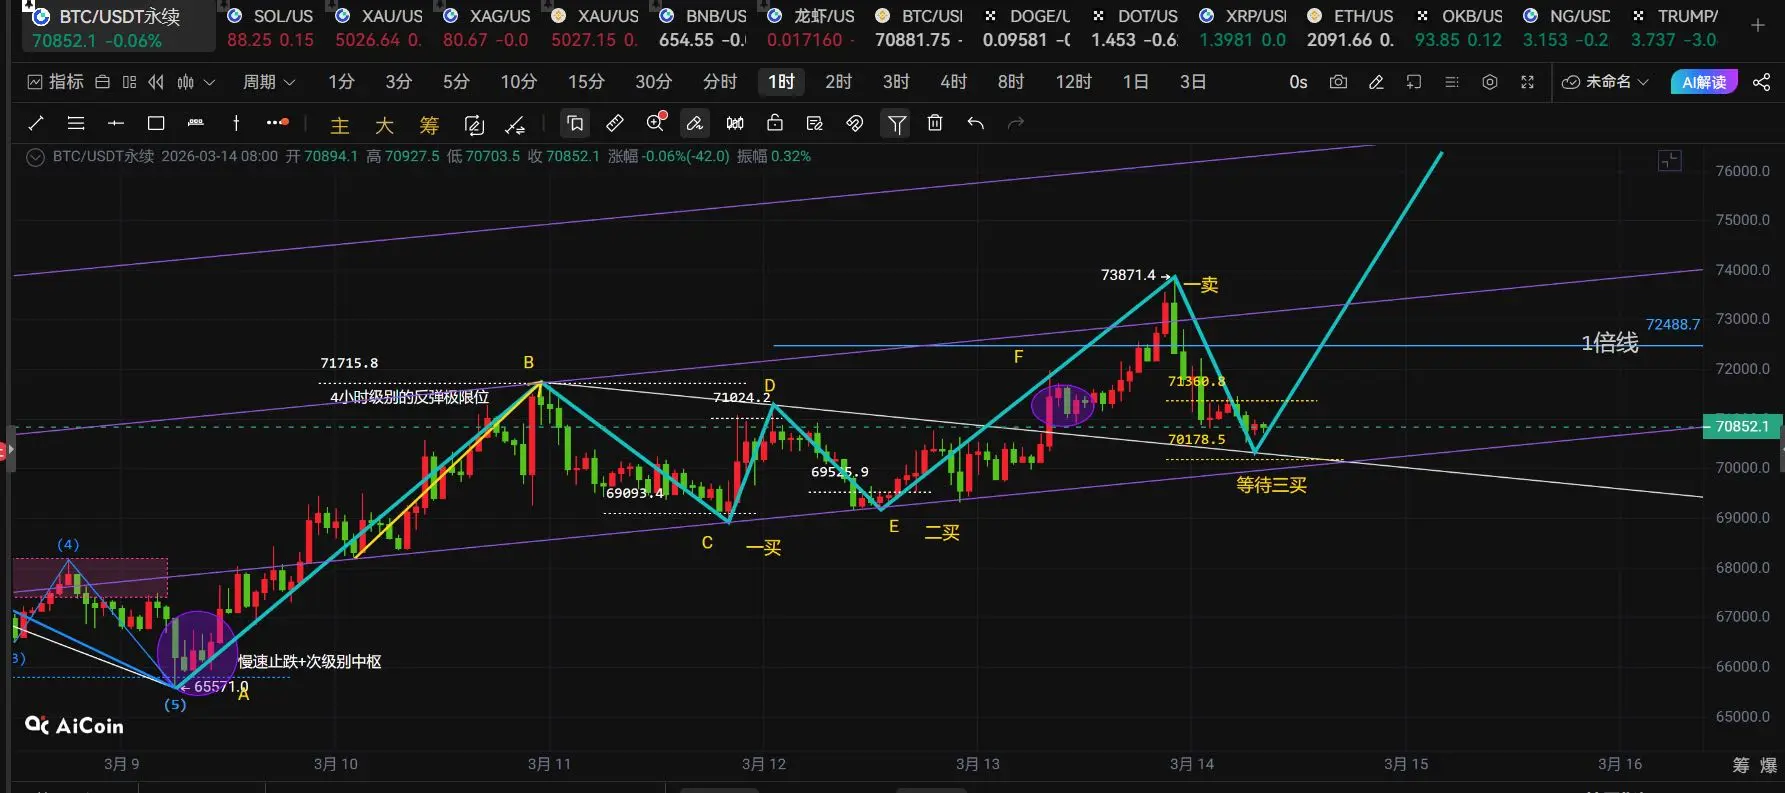The height and width of the screenshot is (793, 1785).
Task: Undo the last drawing action
Action: 976,123
